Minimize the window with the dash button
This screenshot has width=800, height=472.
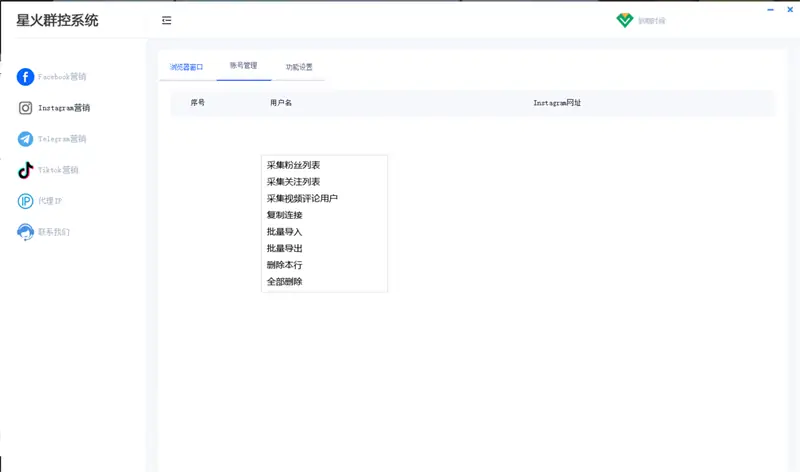tap(770, 10)
